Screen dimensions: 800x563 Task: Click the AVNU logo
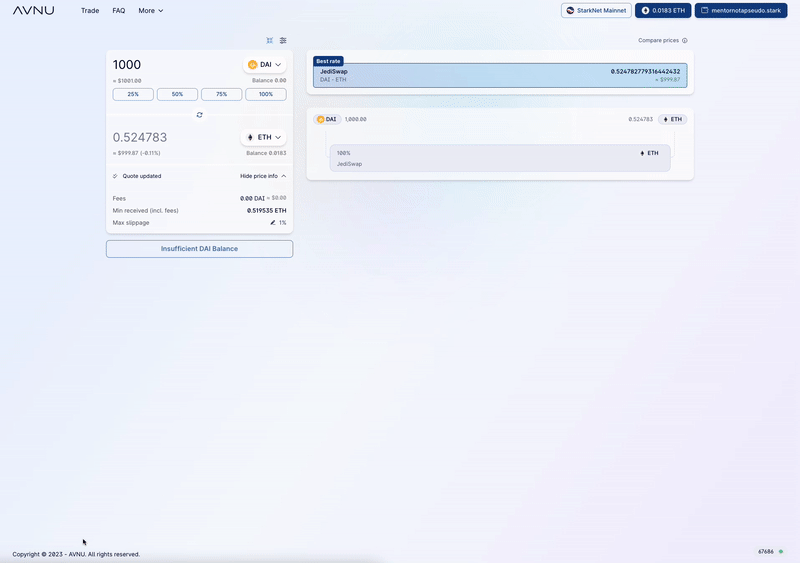(x=34, y=10)
